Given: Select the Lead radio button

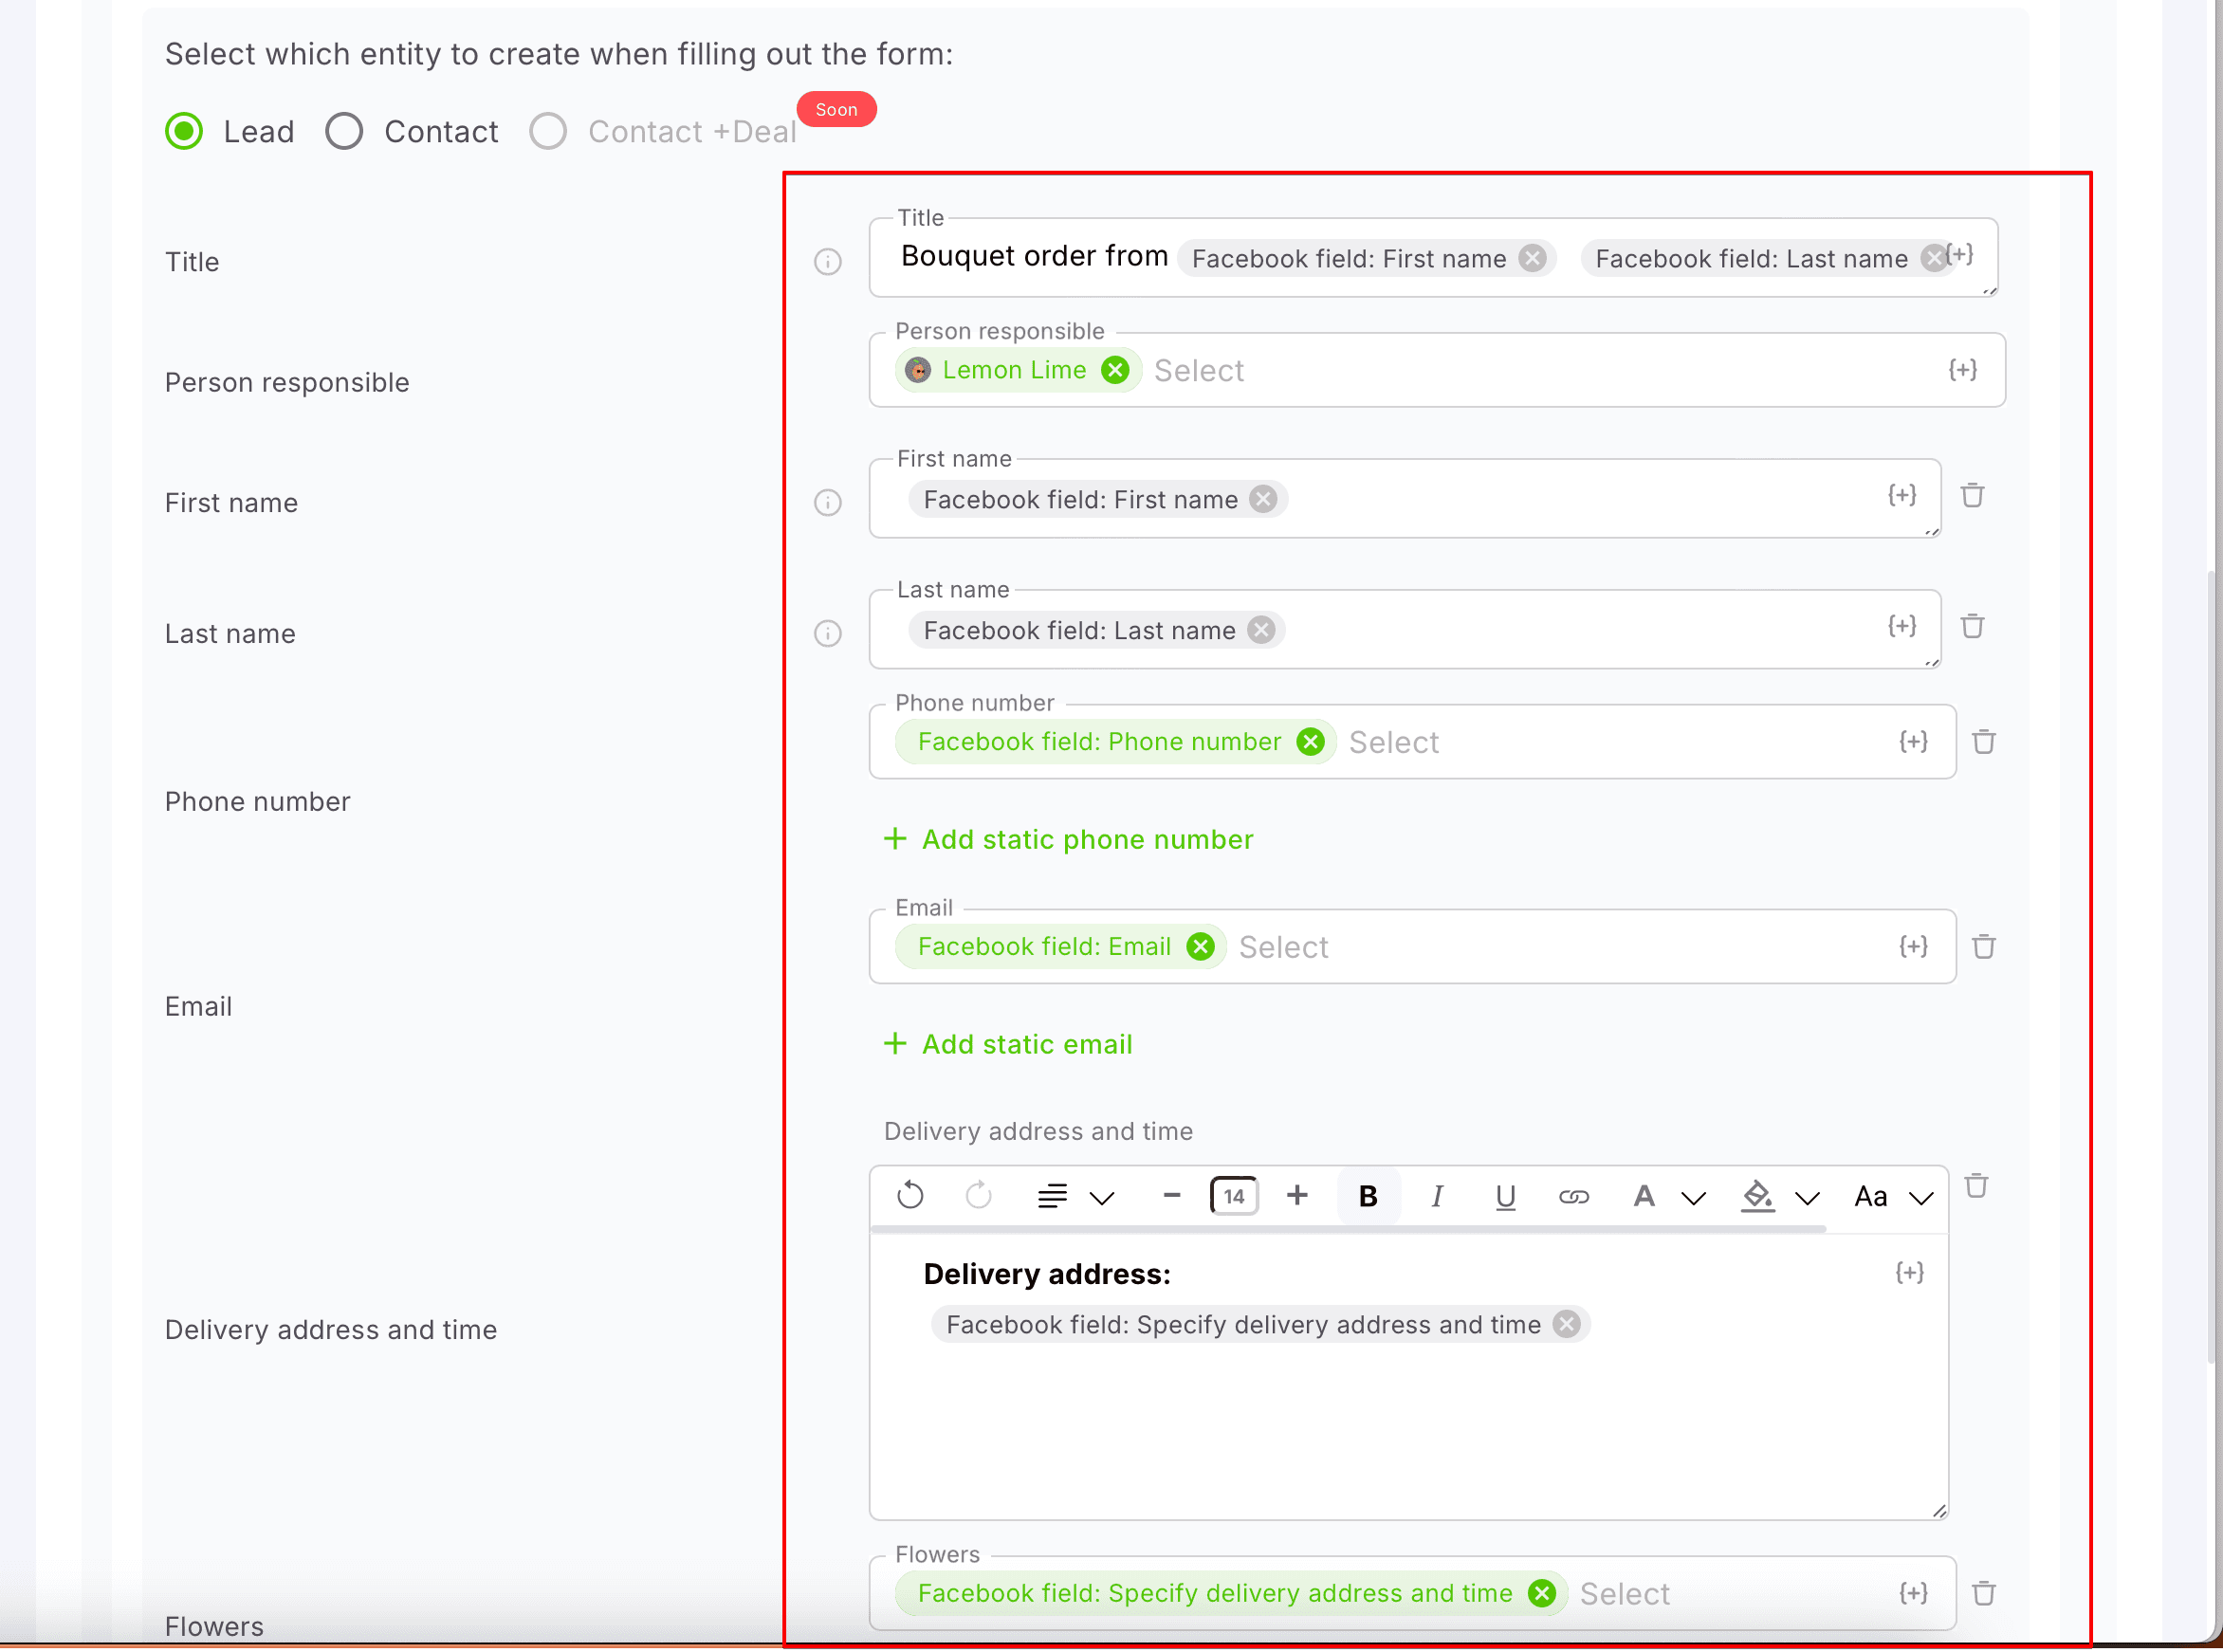Looking at the screenshot, I should 184,131.
